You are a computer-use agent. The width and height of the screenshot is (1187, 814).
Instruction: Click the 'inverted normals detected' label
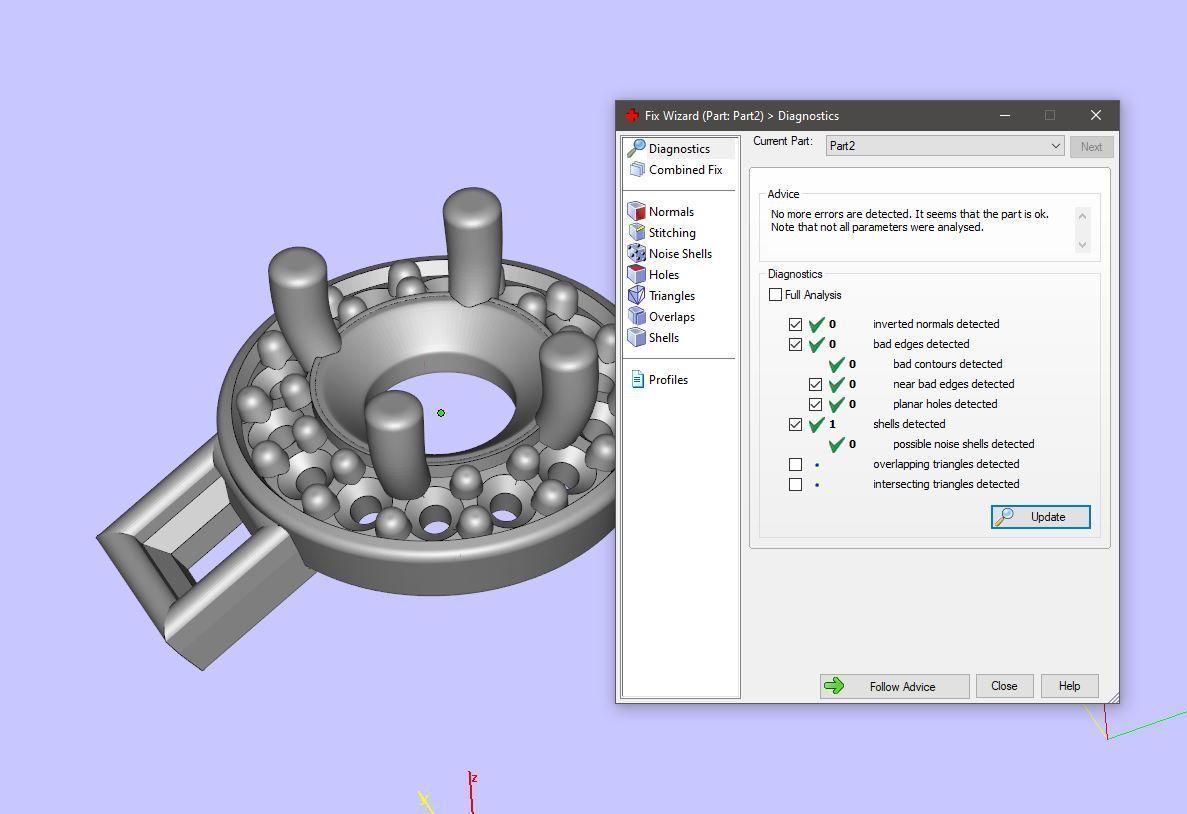(x=936, y=324)
